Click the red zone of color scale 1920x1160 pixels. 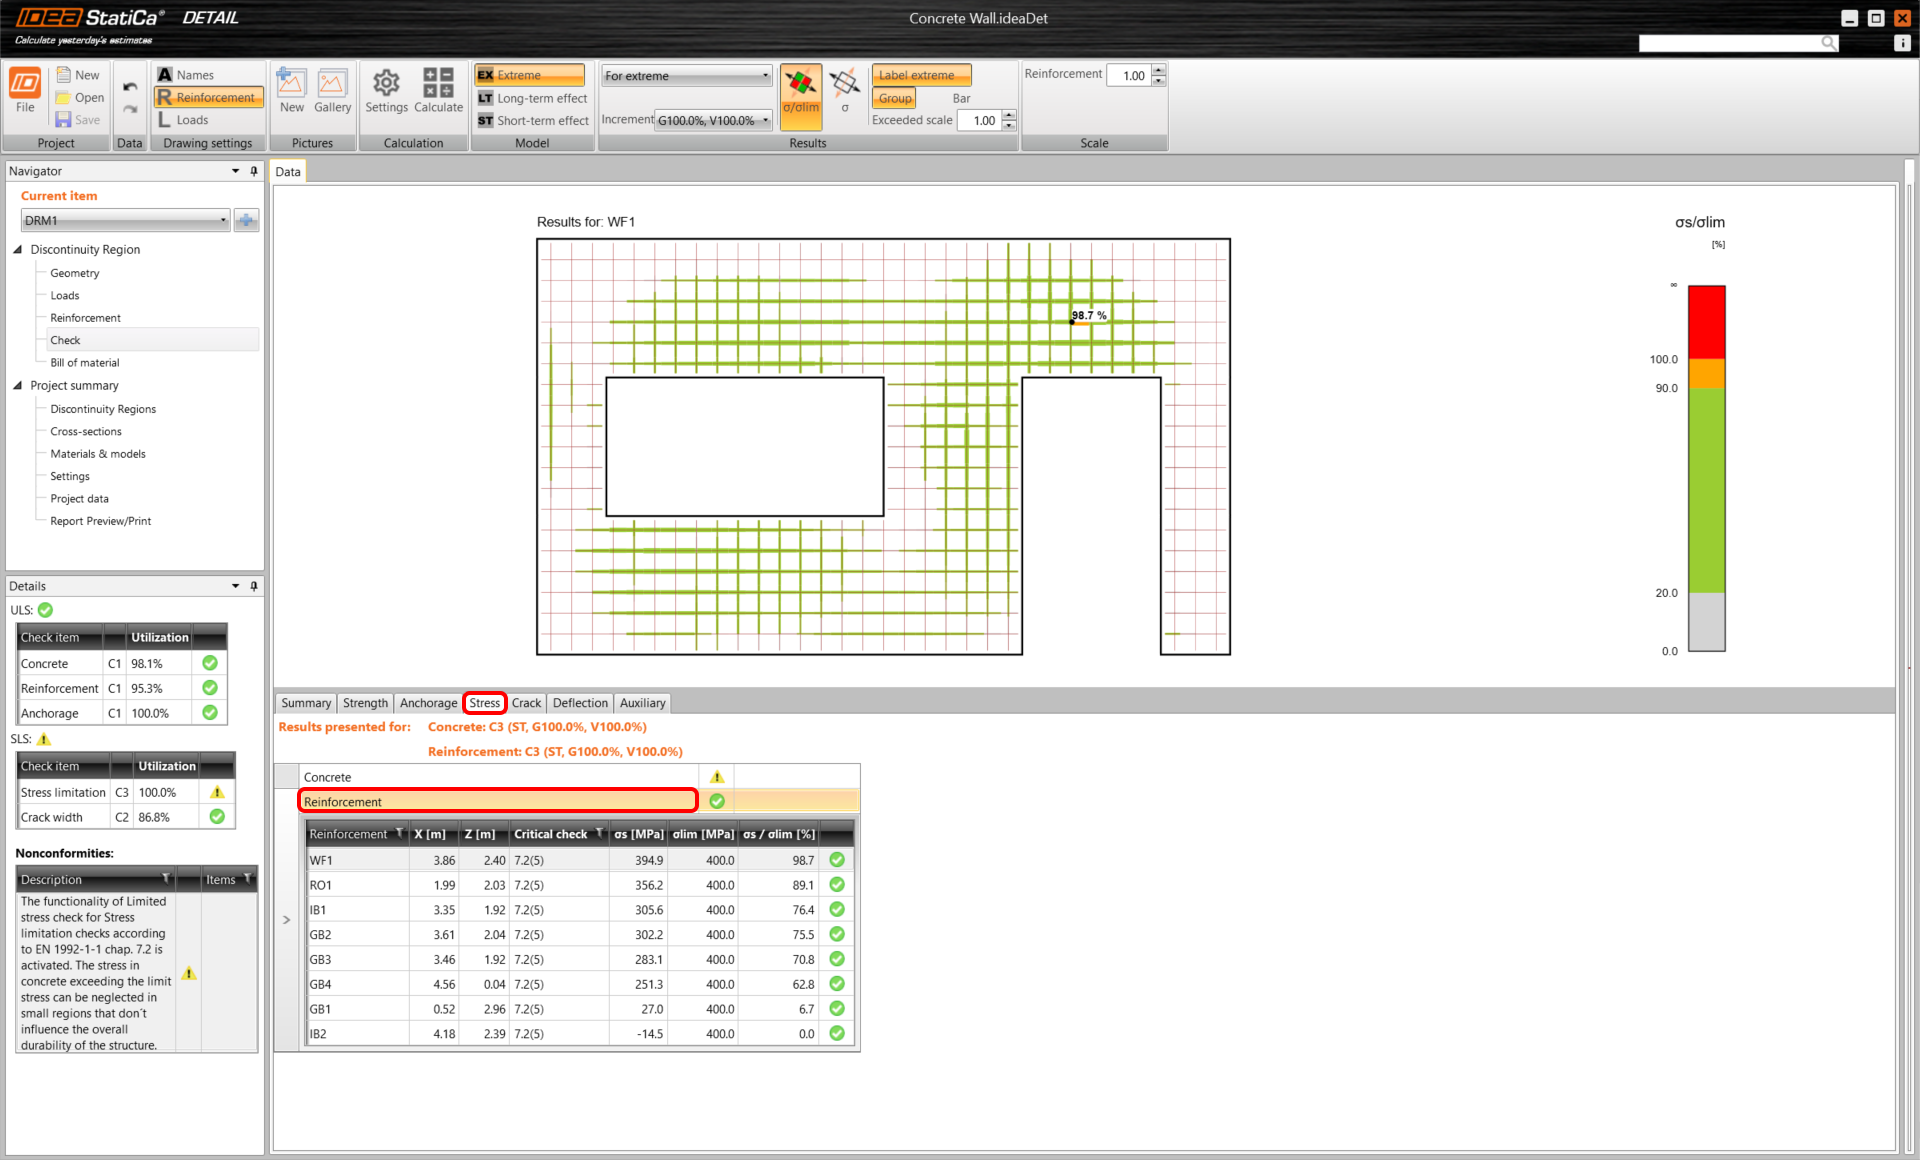(x=1706, y=321)
